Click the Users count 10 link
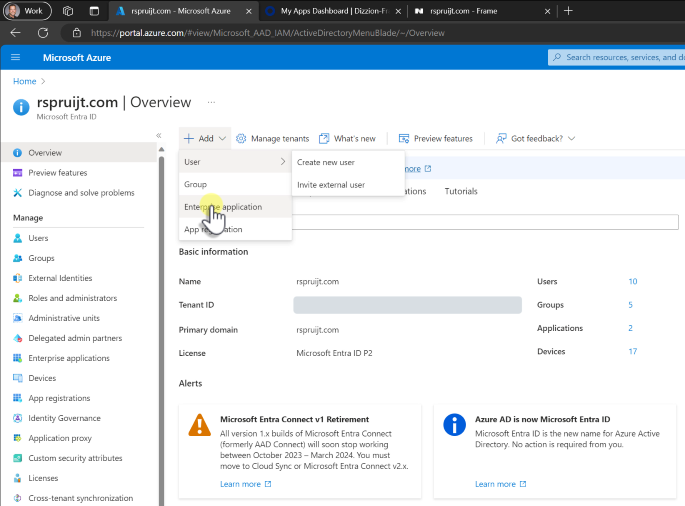 tap(632, 282)
